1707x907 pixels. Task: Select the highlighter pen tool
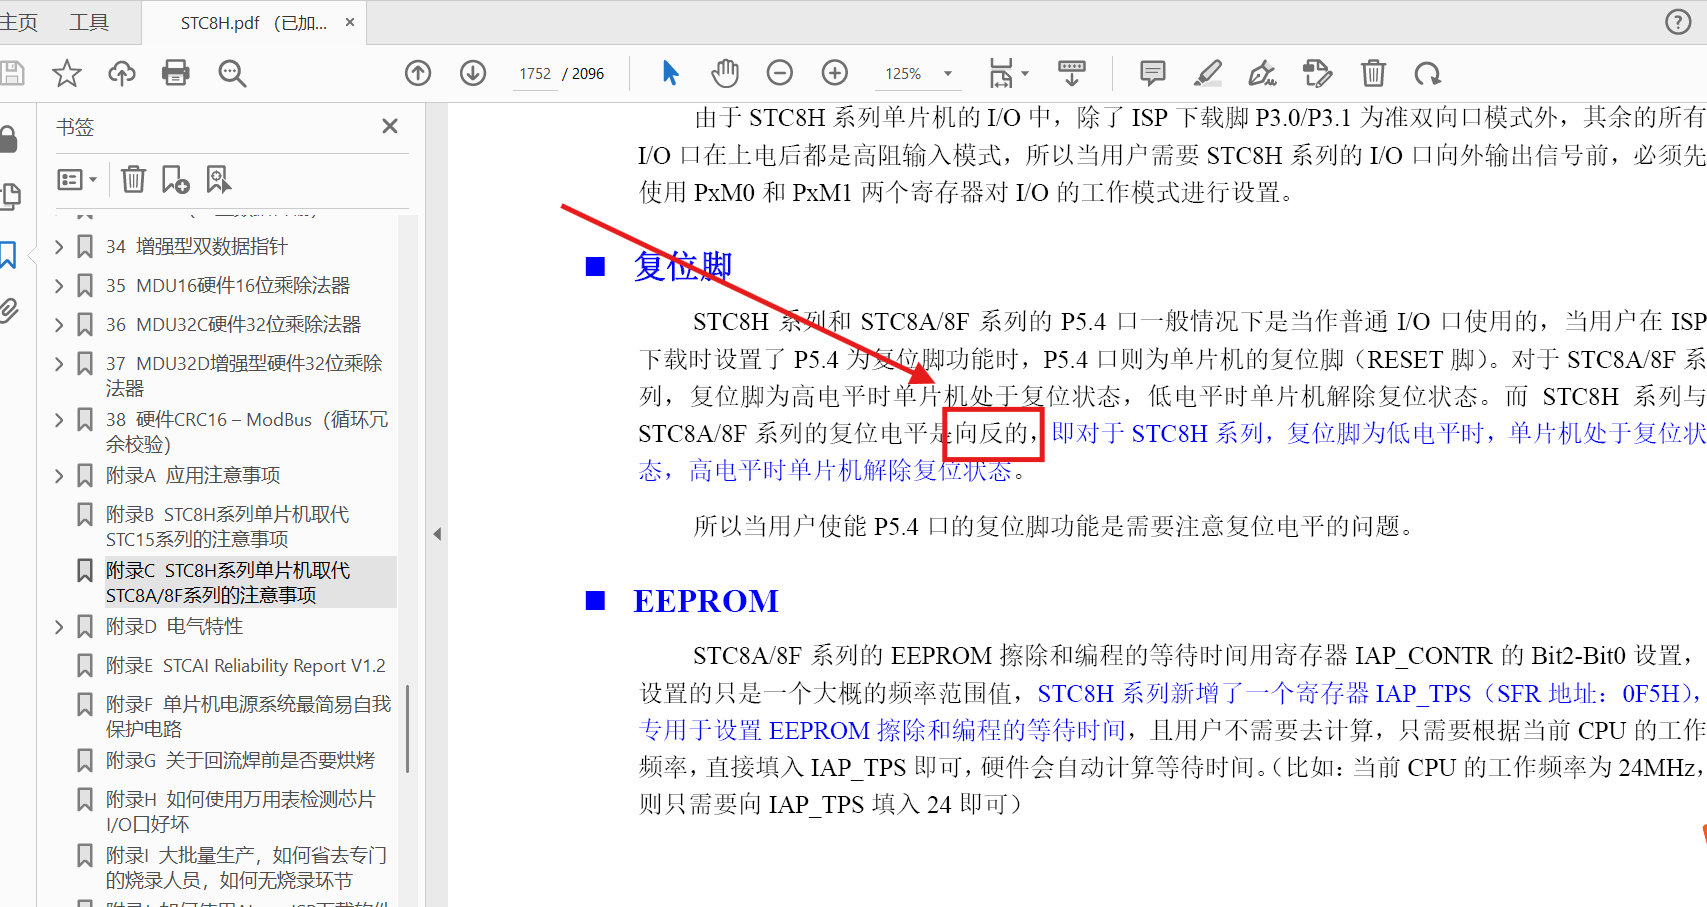click(1208, 73)
